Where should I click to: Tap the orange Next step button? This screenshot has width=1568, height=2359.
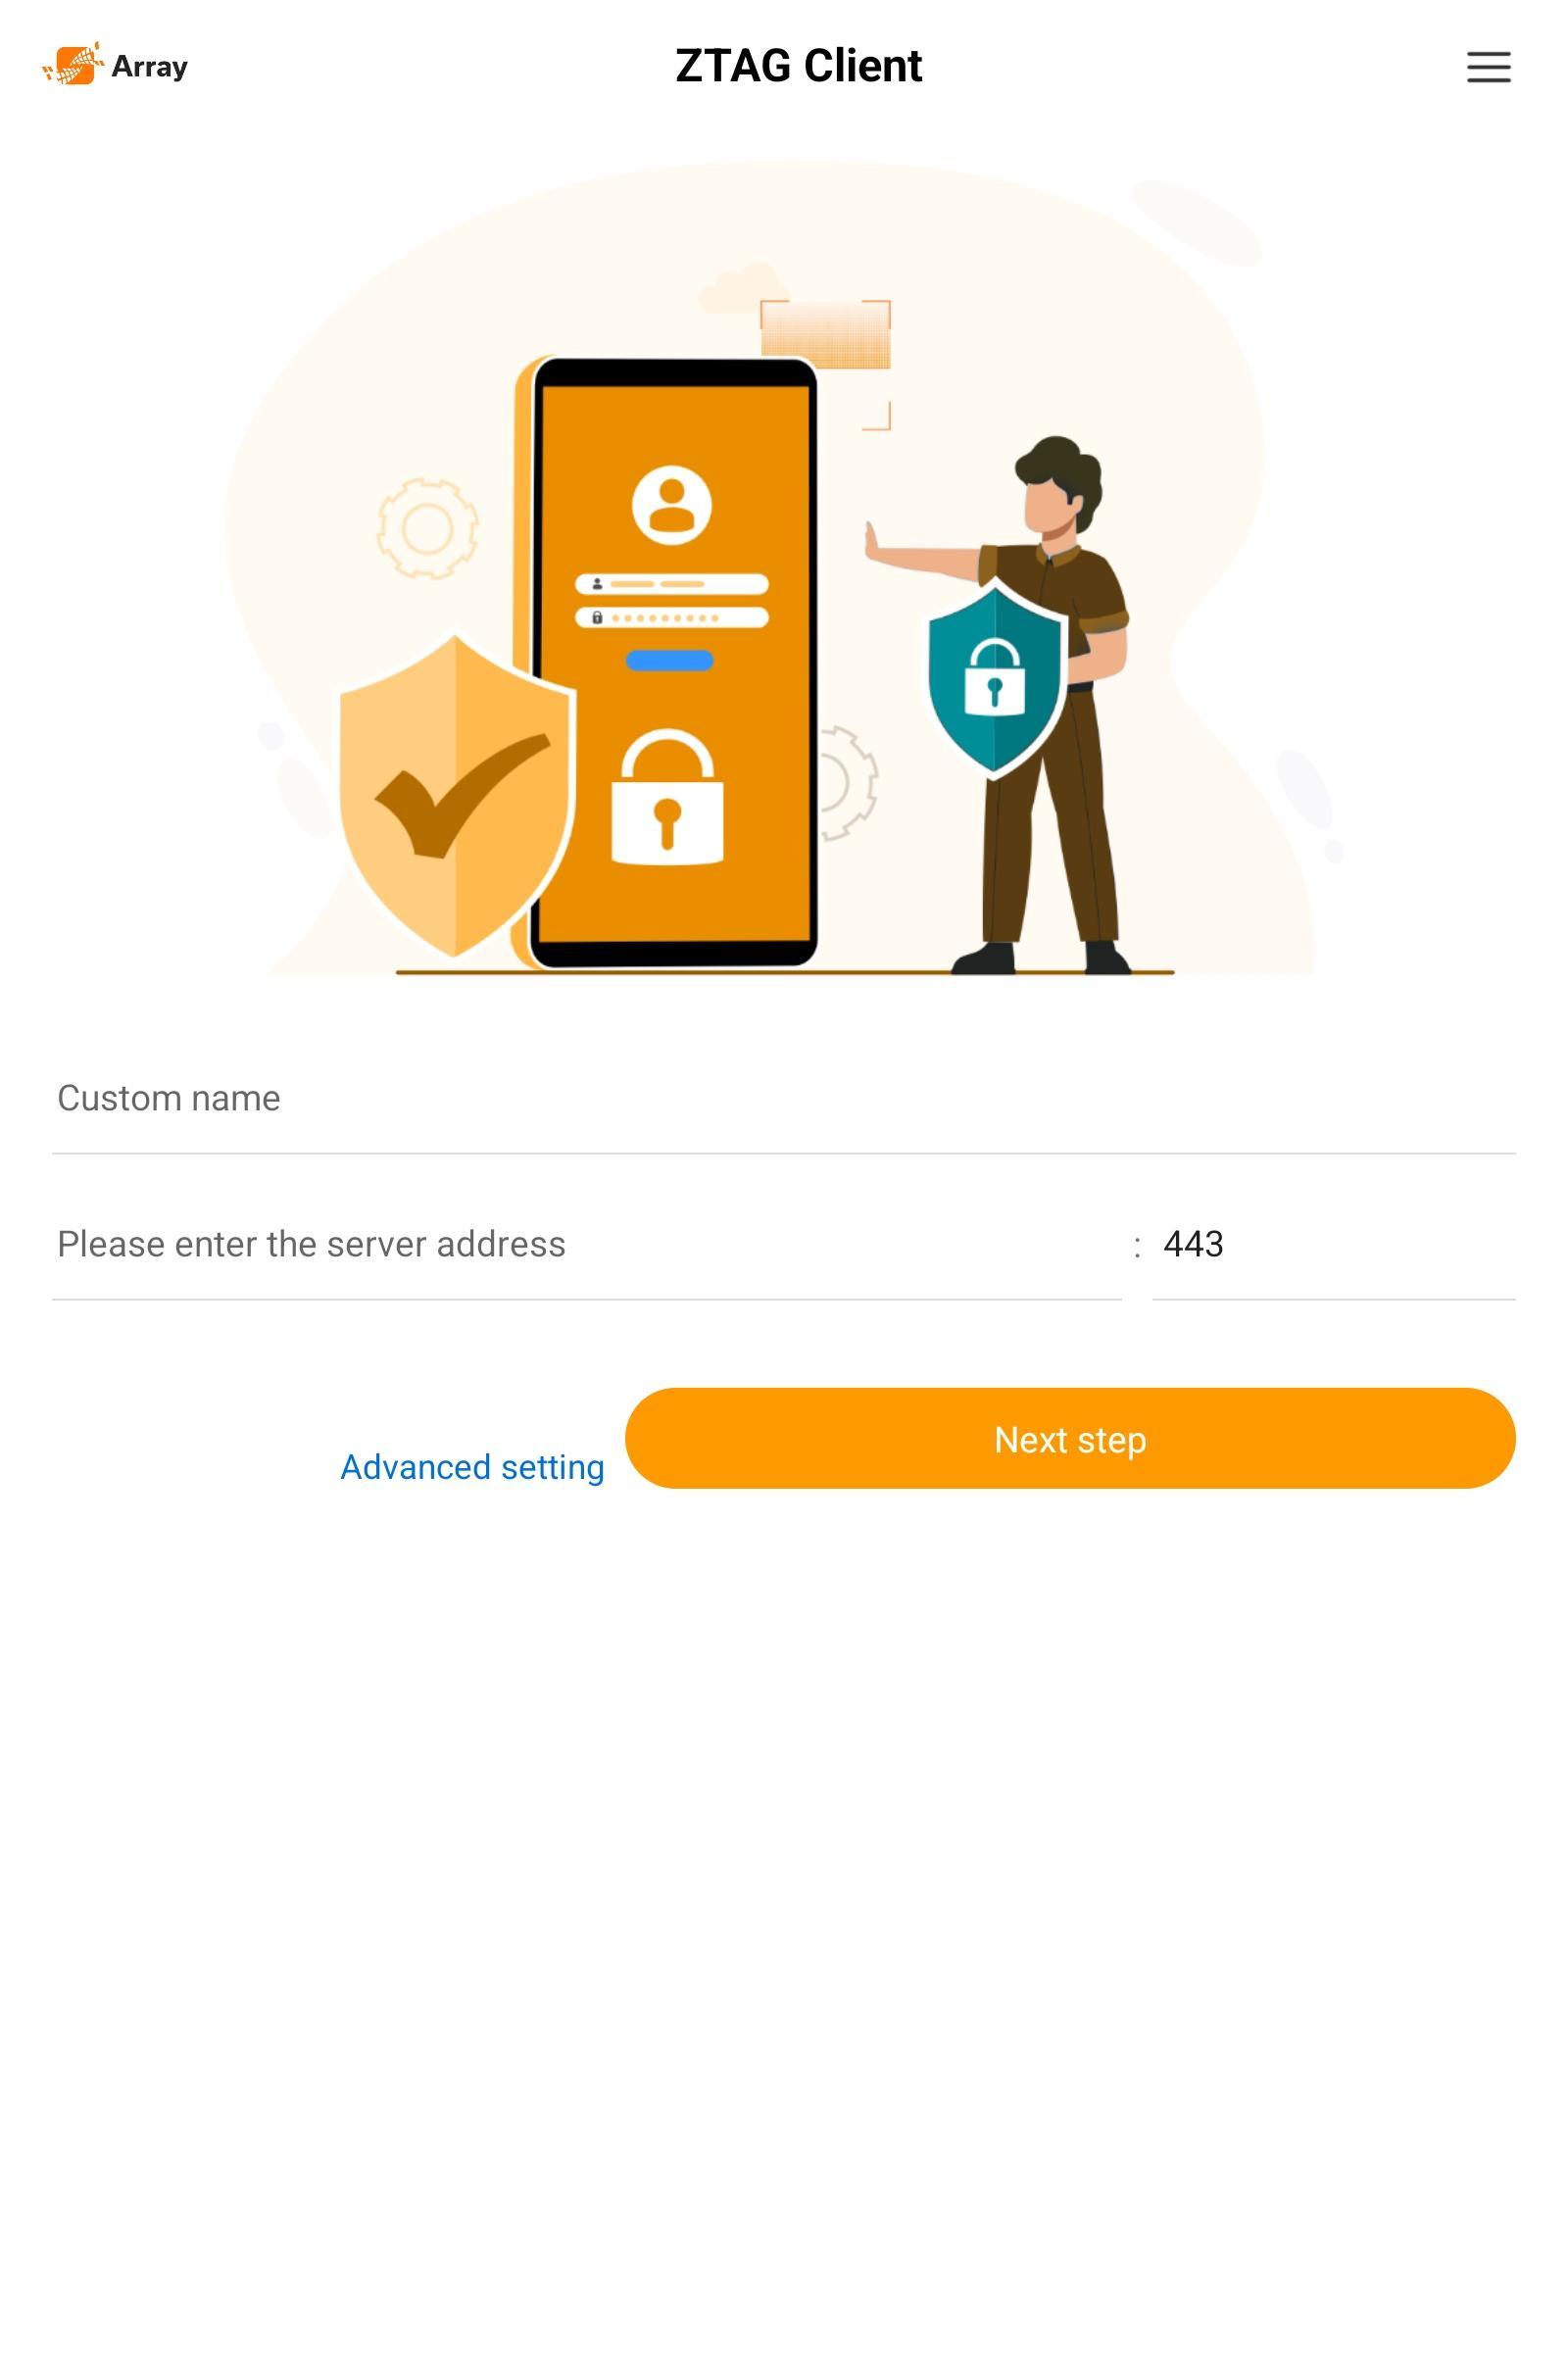[1070, 1438]
